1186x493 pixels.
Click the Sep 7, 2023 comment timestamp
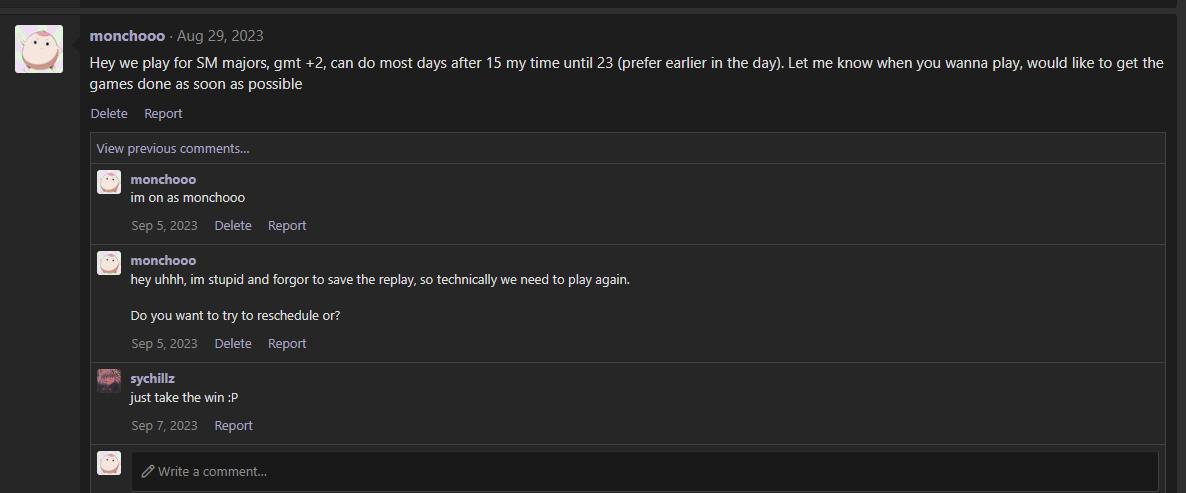tap(164, 426)
